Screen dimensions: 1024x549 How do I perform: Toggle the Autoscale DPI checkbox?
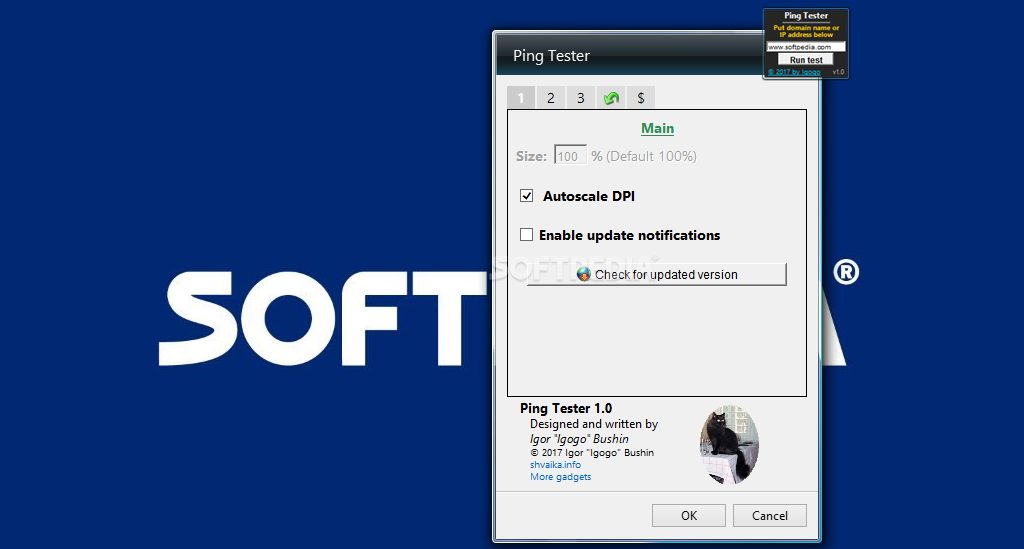526,196
